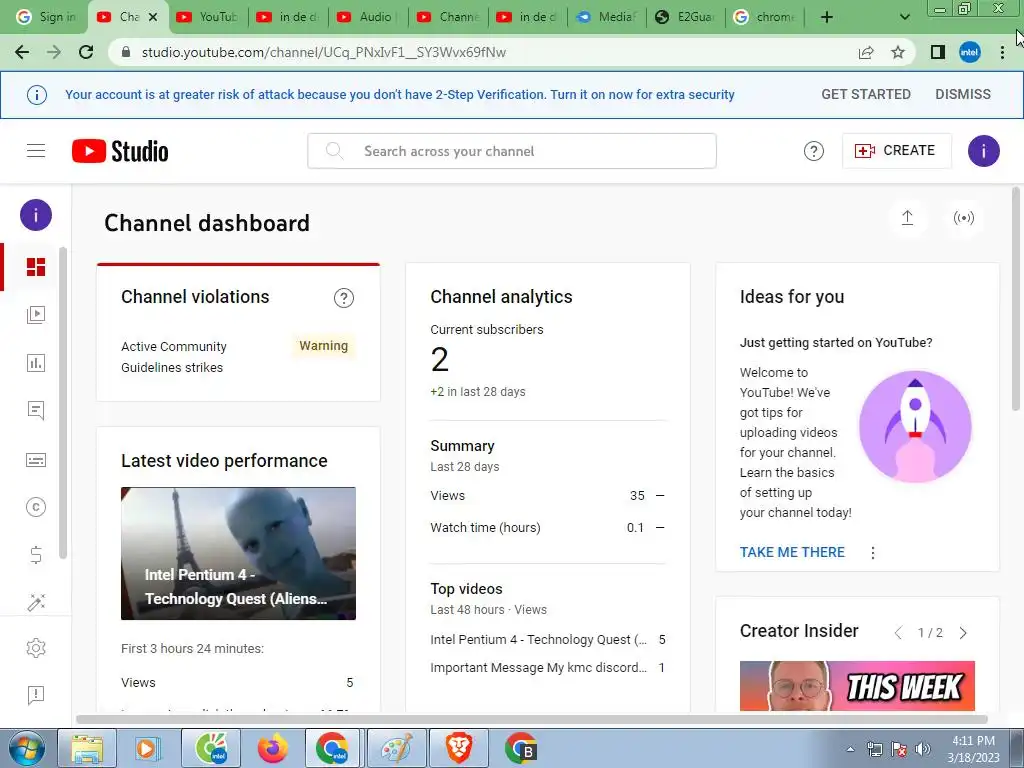Screen dimensions: 1024x768
Task: Open the Earn dollar icon in sidebar
Action: point(36,555)
